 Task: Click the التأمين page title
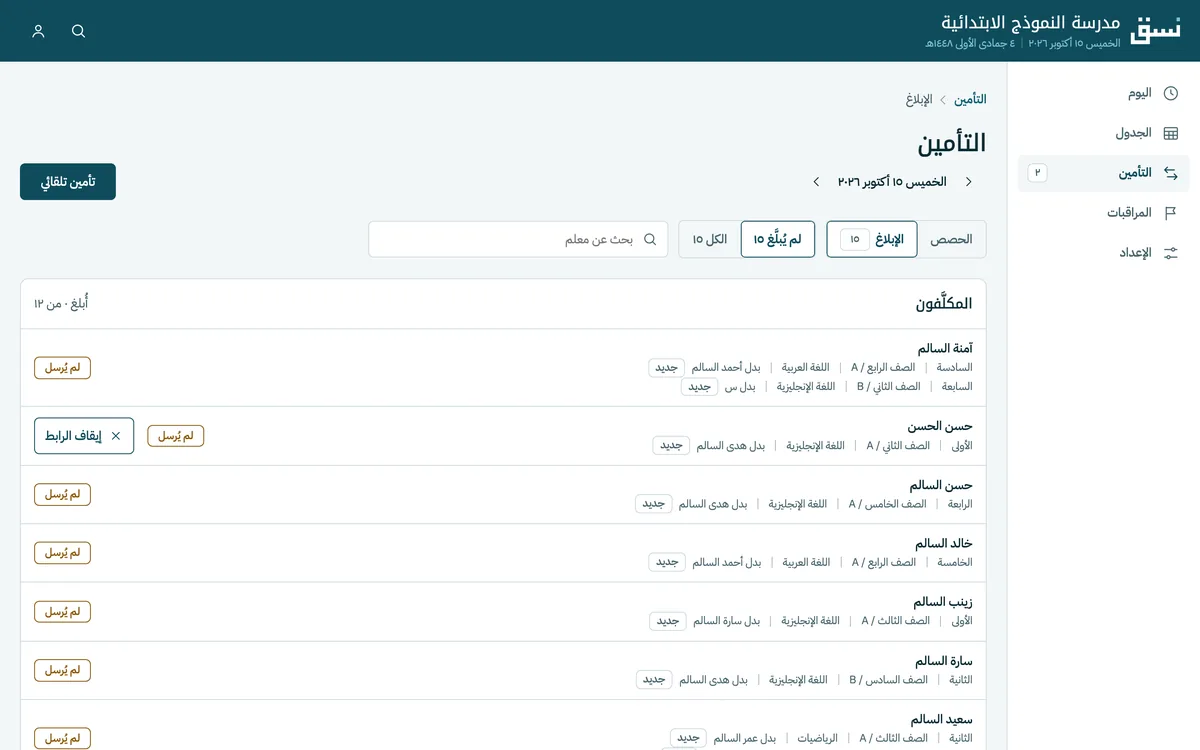point(952,142)
